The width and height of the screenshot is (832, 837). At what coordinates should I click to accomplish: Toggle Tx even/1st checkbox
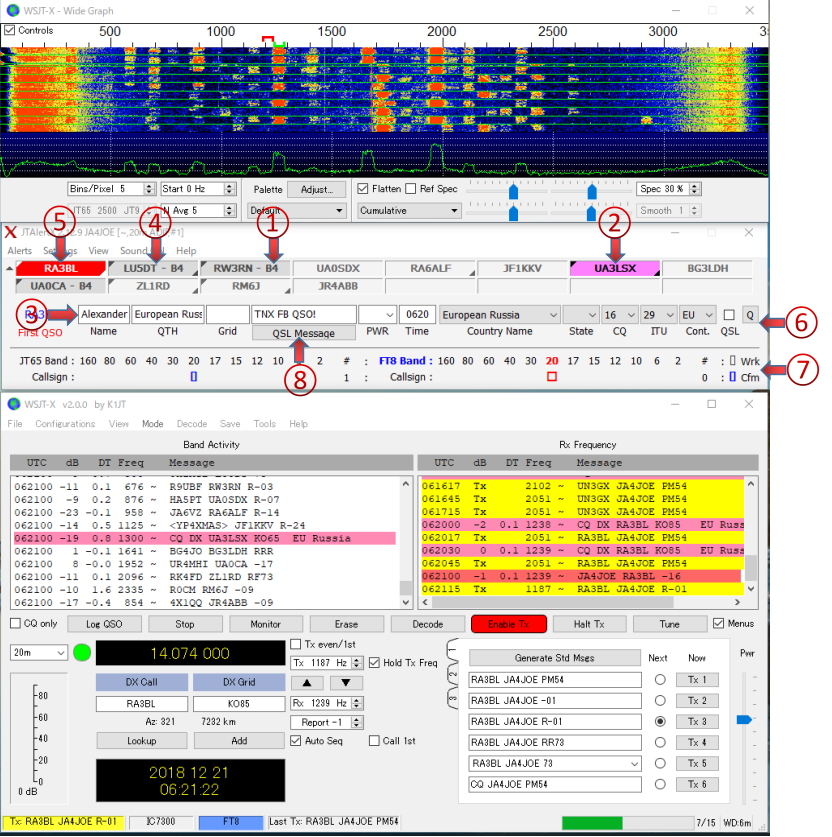click(x=296, y=644)
